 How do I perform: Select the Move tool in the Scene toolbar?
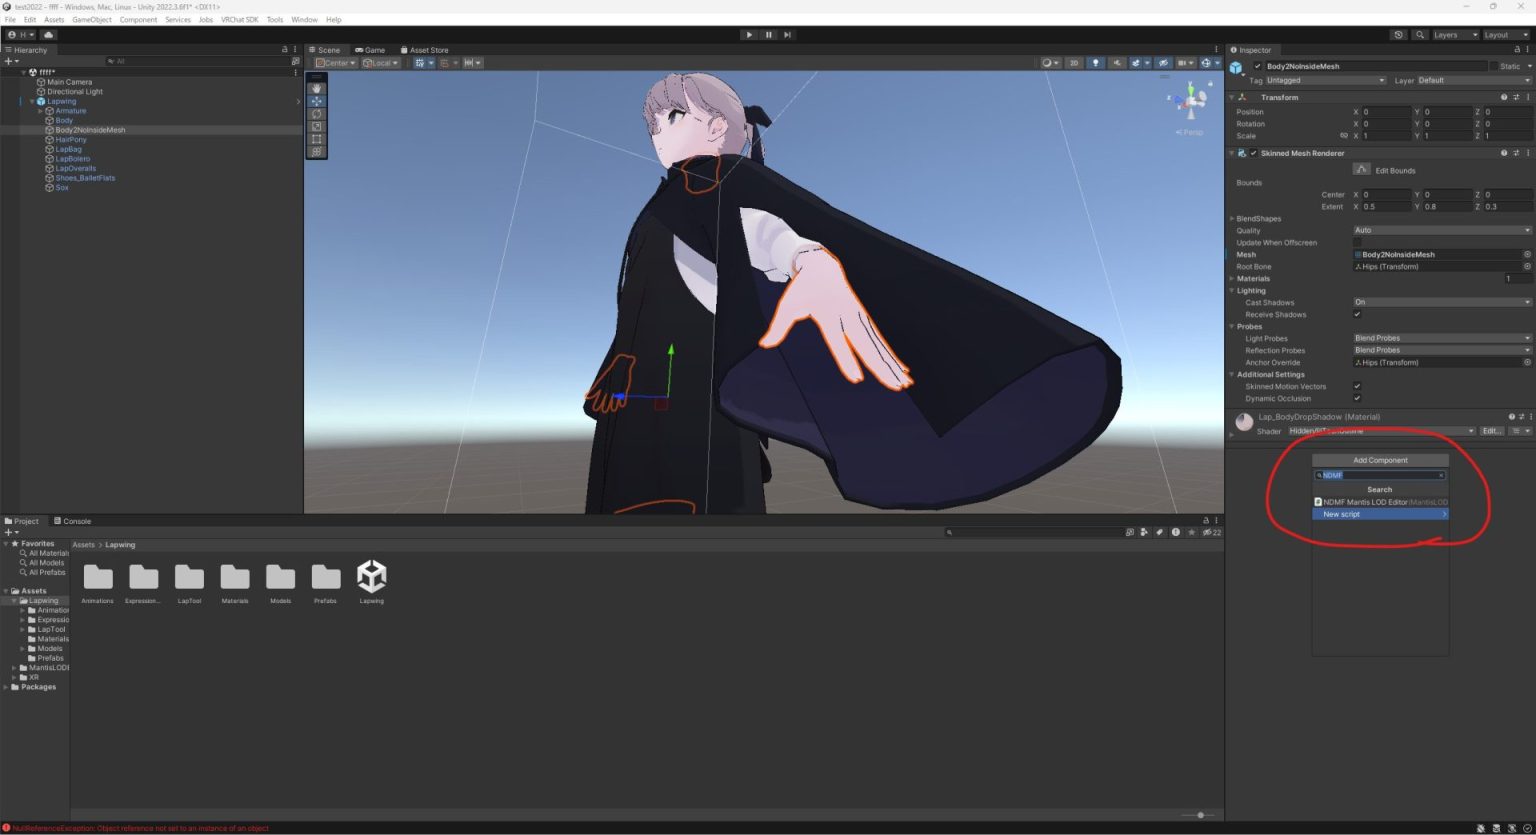click(316, 101)
